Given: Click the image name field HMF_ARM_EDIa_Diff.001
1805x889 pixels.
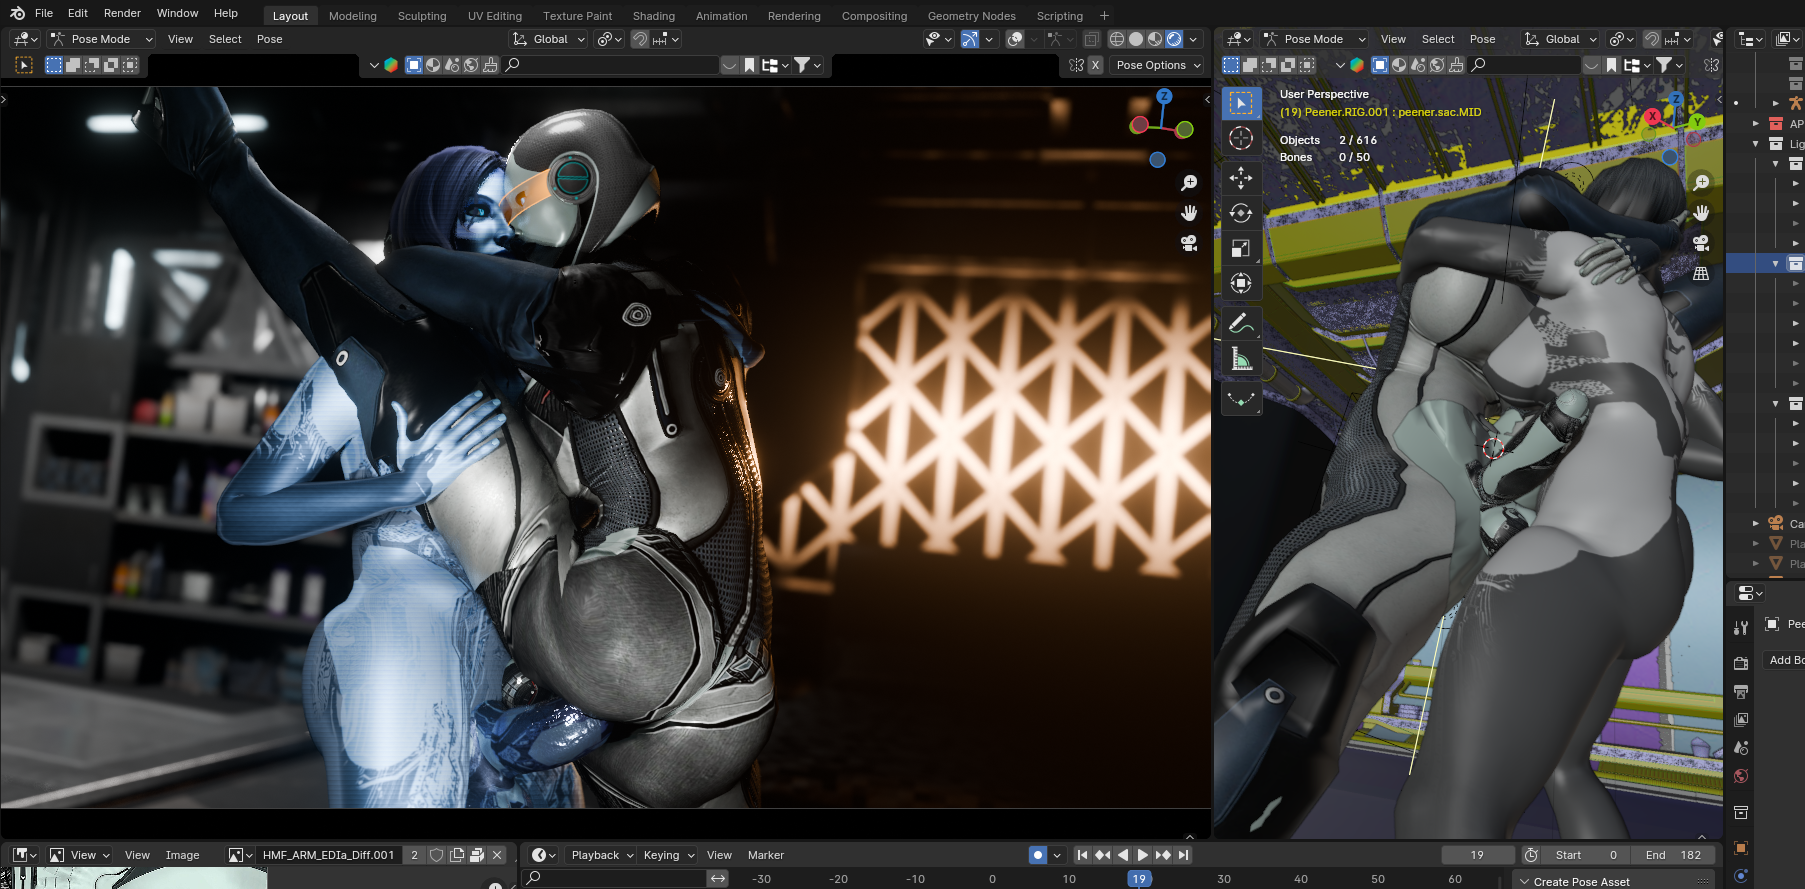Looking at the screenshot, I should (x=328, y=855).
